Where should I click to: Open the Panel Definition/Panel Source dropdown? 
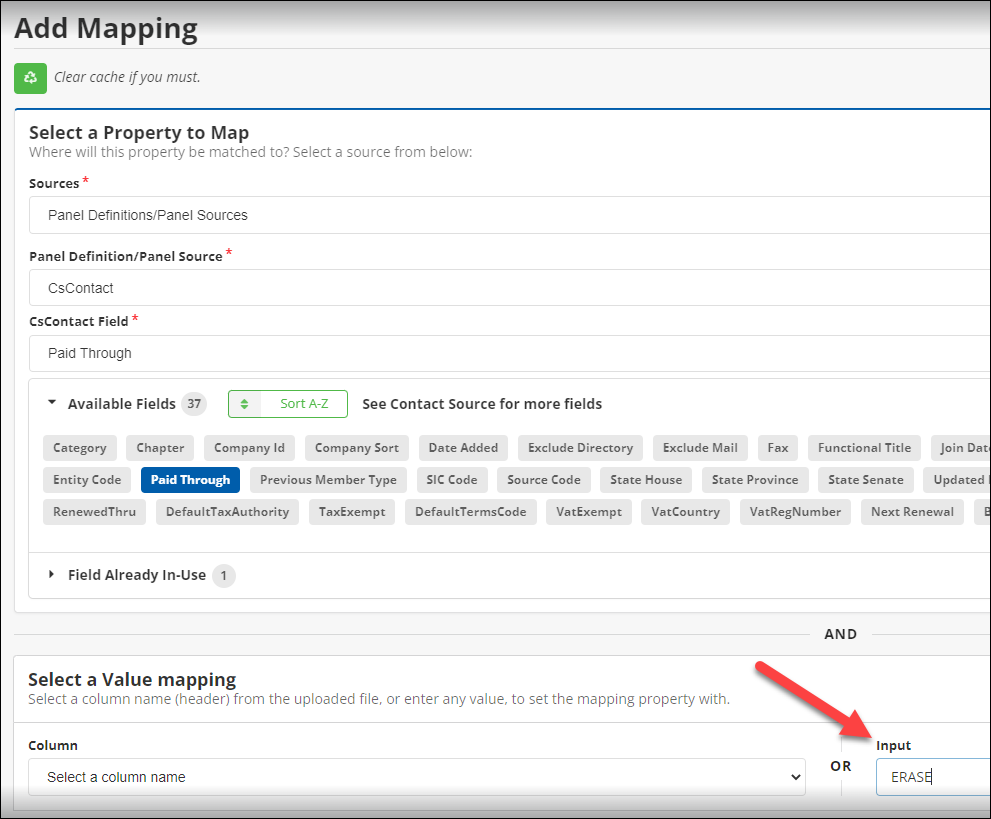point(510,288)
